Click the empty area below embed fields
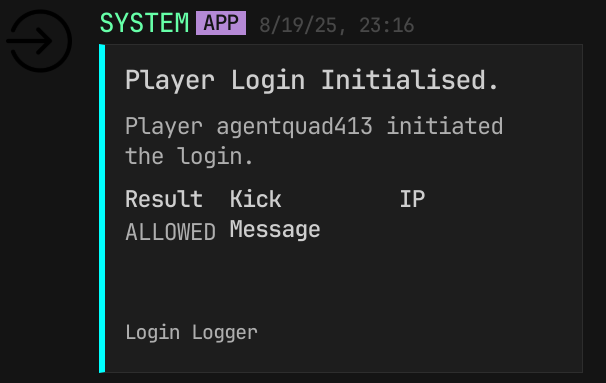This screenshot has width=606, height=383. [344, 282]
